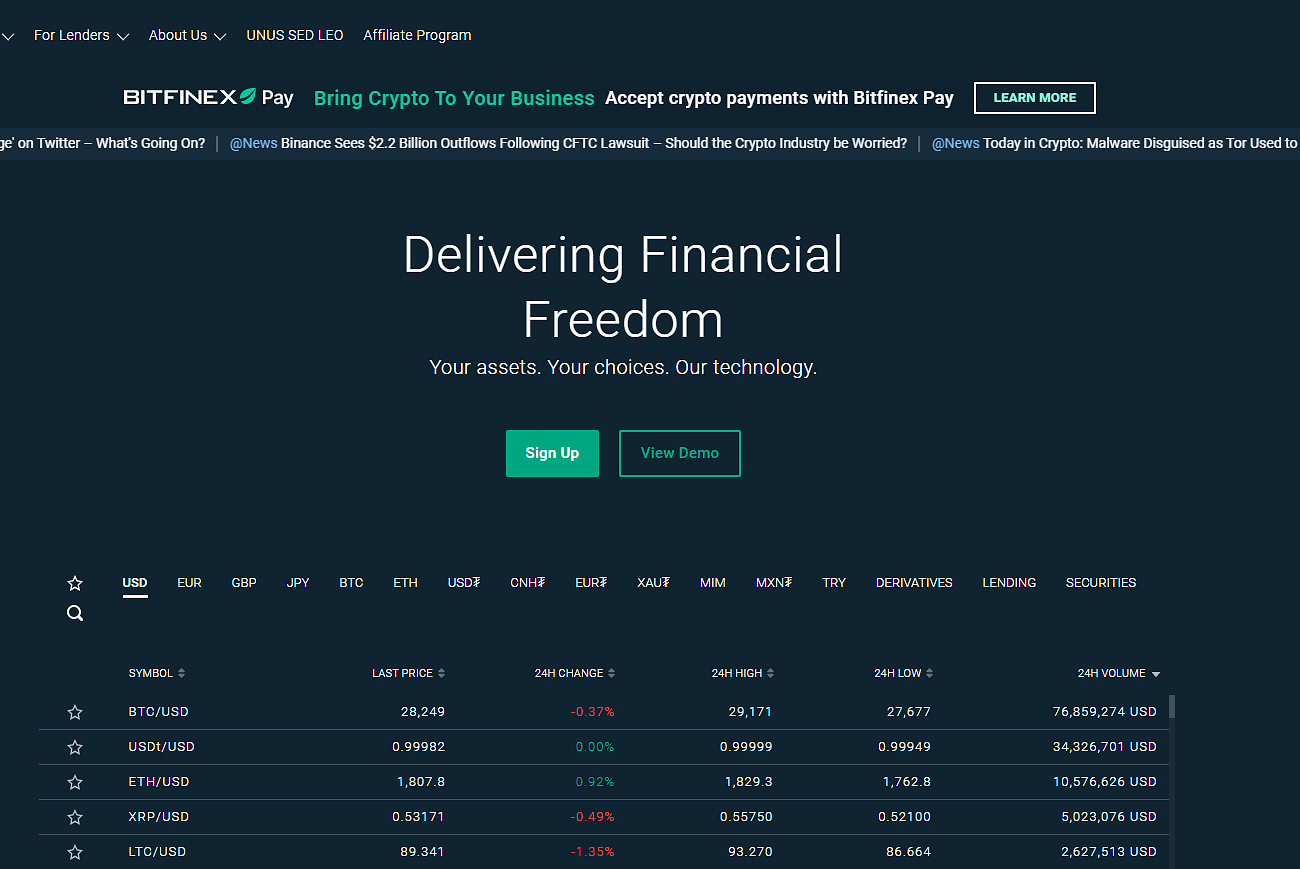The image size is (1300, 869).
Task: Open the USDt/USD trading pair
Action: pyautogui.click(x=162, y=747)
